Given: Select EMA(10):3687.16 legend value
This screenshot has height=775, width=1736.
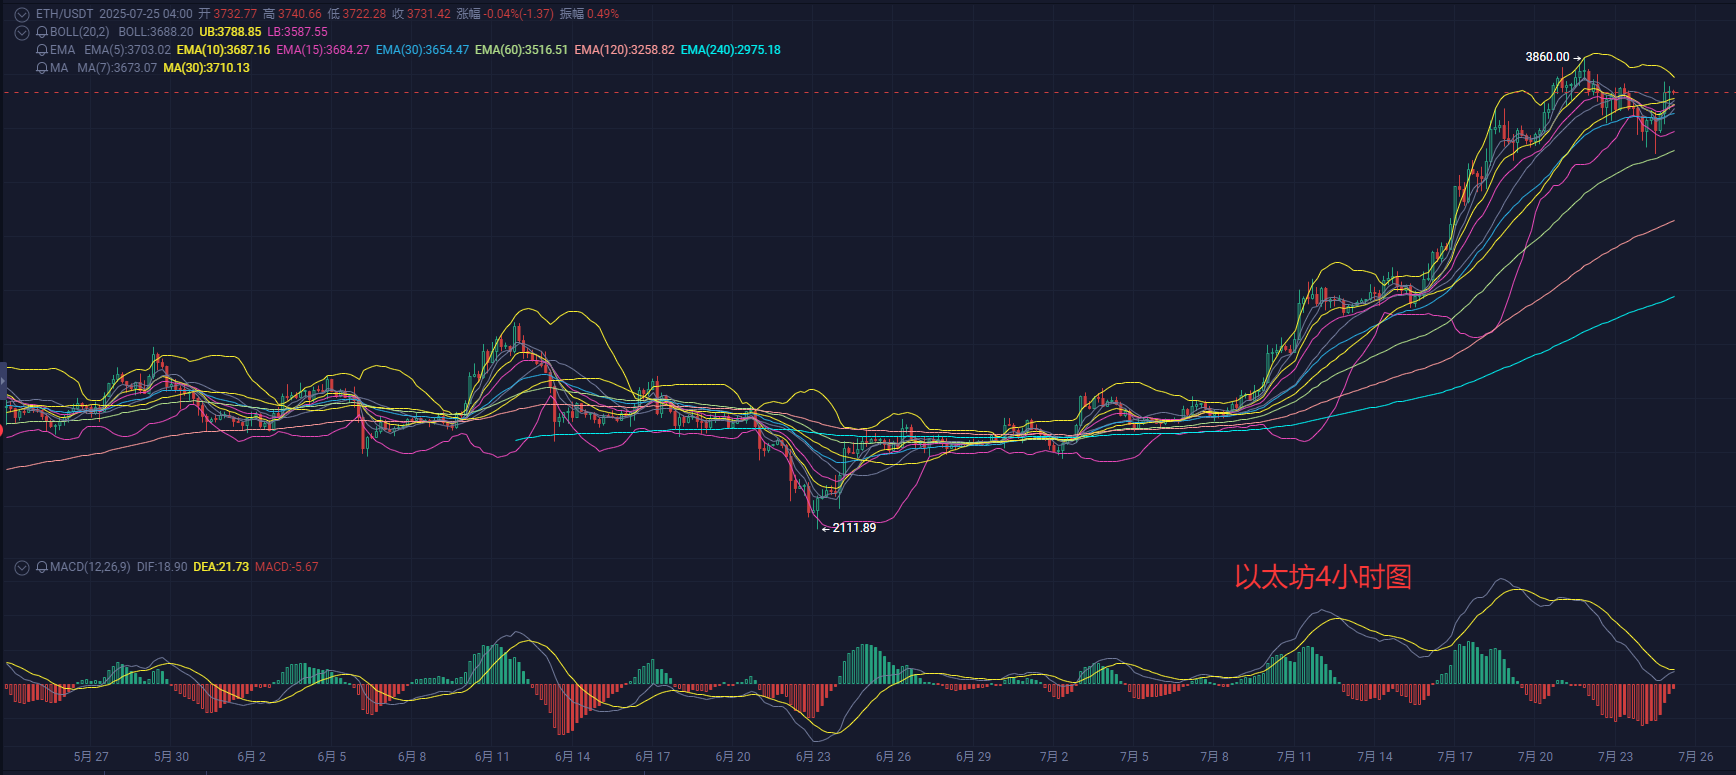Looking at the screenshot, I should point(223,50).
